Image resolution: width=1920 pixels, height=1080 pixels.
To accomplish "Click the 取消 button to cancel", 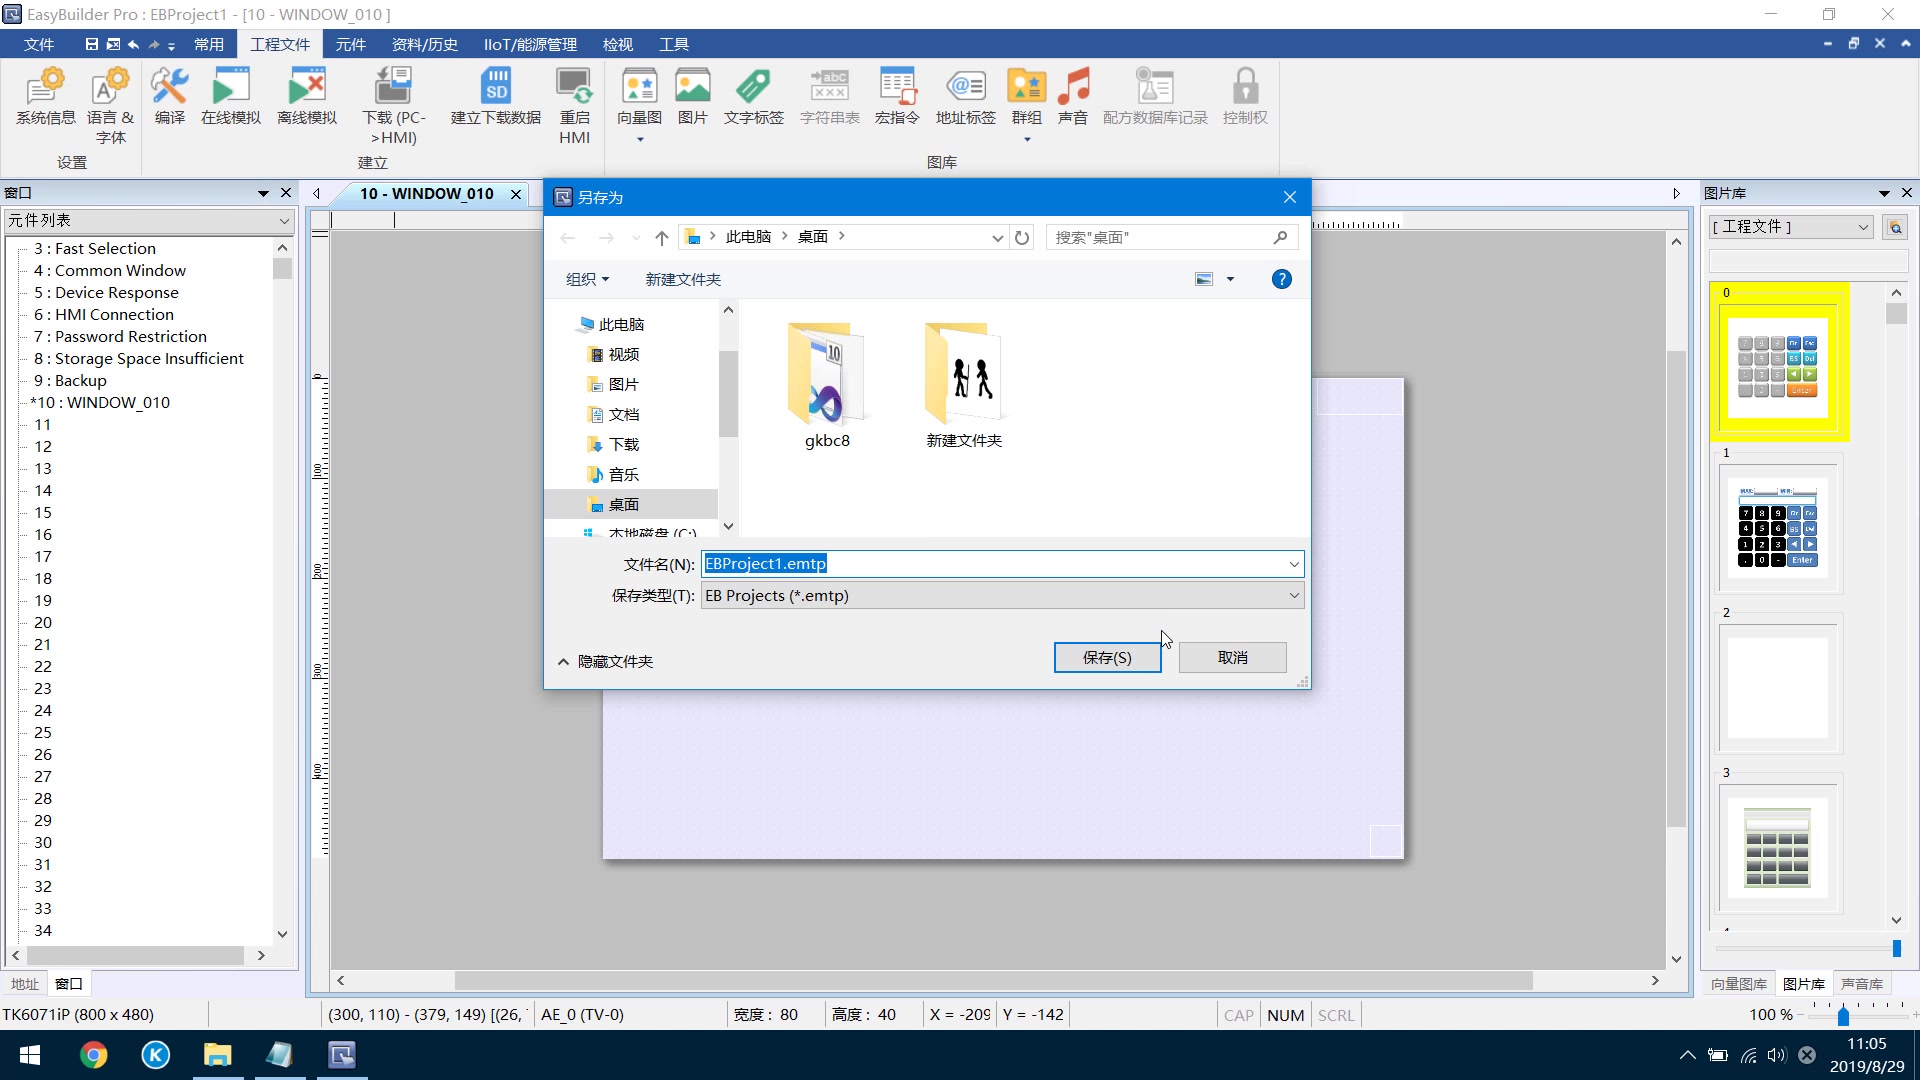I will [x=1232, y=657].
